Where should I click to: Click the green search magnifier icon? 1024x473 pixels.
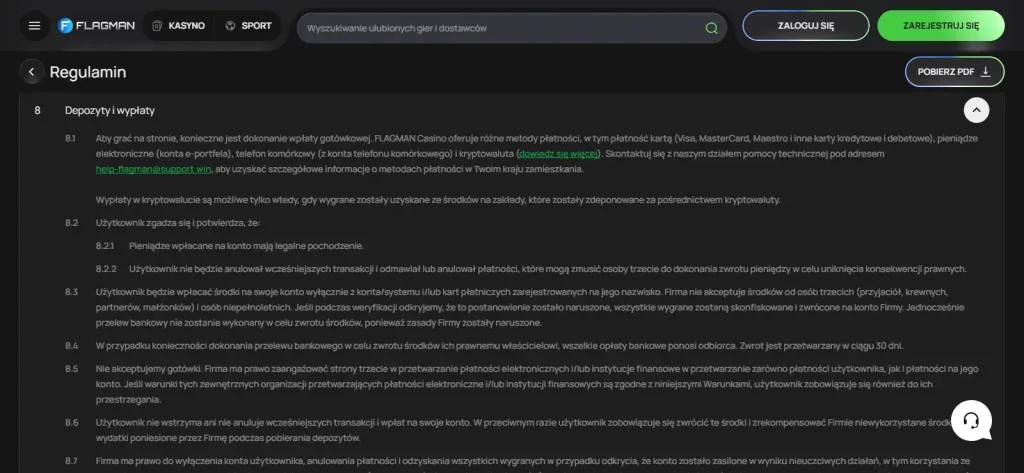click(711, 28)
